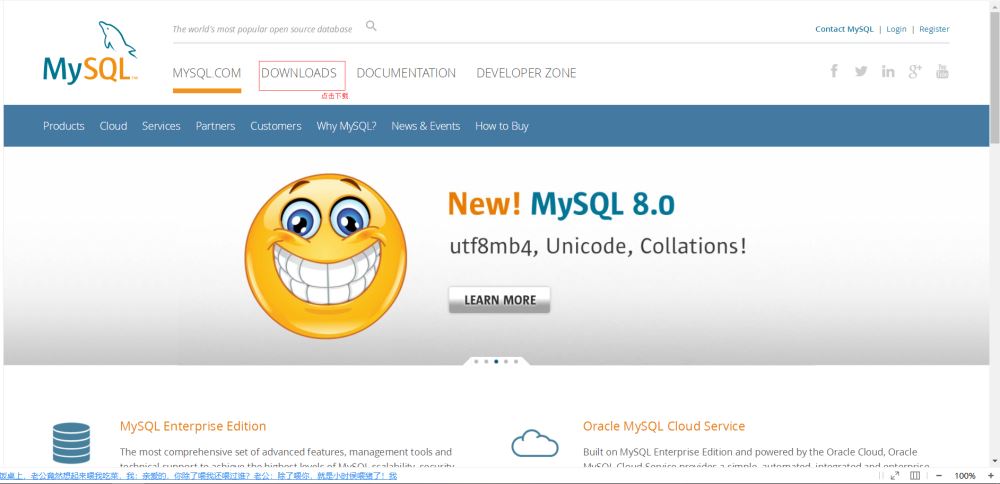Open MySQL's Facebook page icon

834,71
